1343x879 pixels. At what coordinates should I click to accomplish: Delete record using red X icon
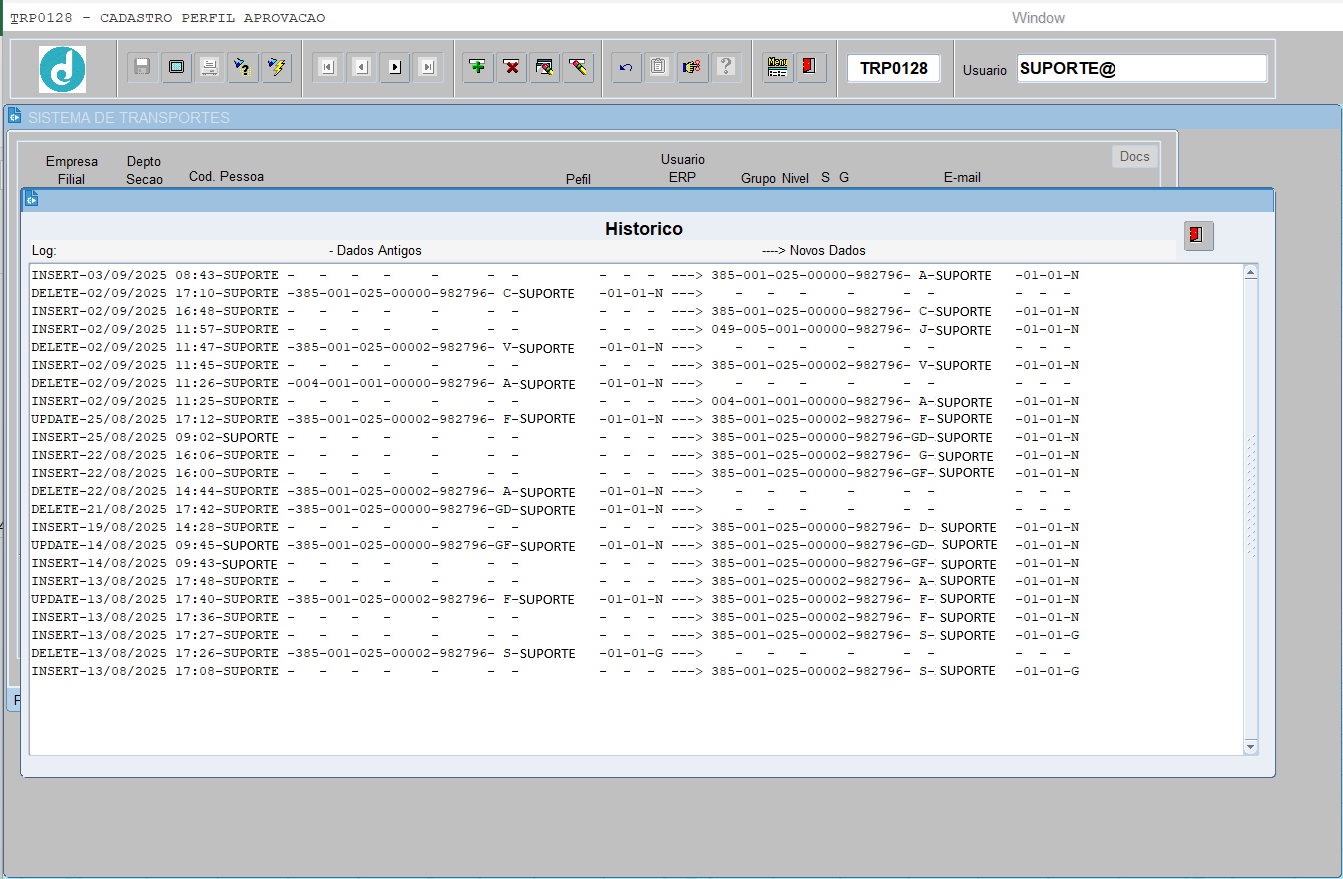[x=512, y=67]
